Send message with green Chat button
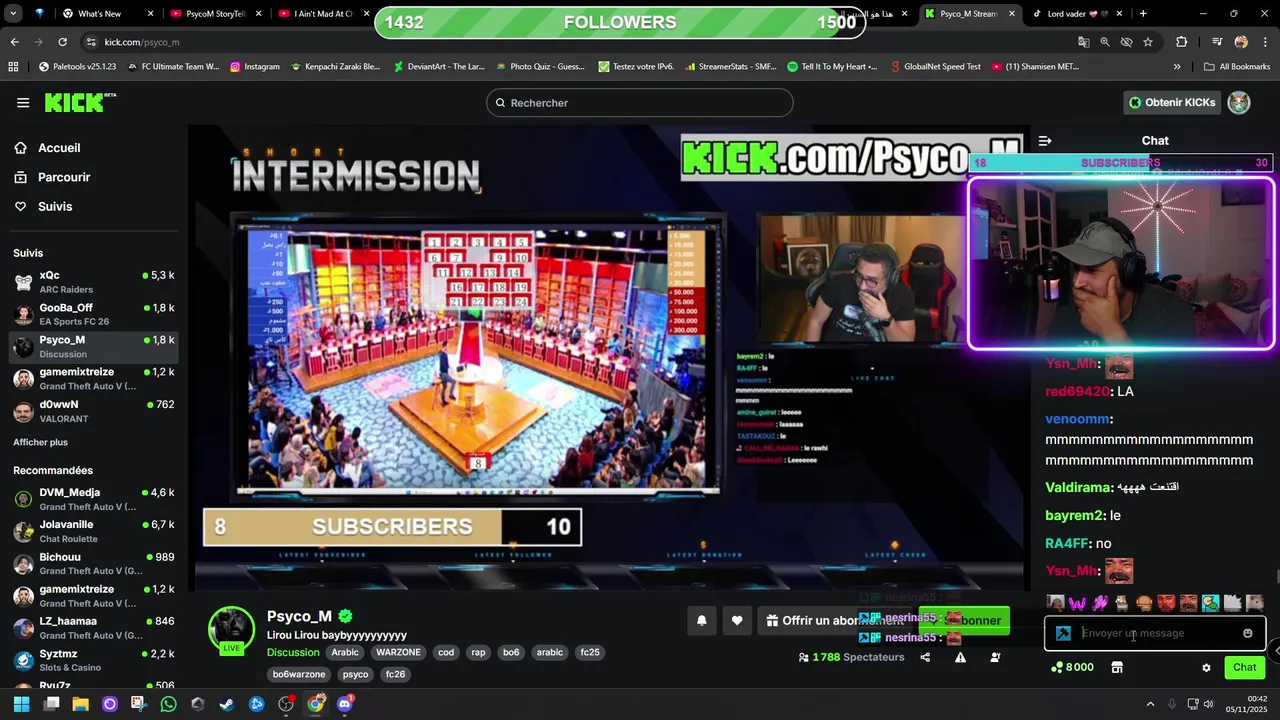This screenshot has height=720, width=1280. 1245,667
